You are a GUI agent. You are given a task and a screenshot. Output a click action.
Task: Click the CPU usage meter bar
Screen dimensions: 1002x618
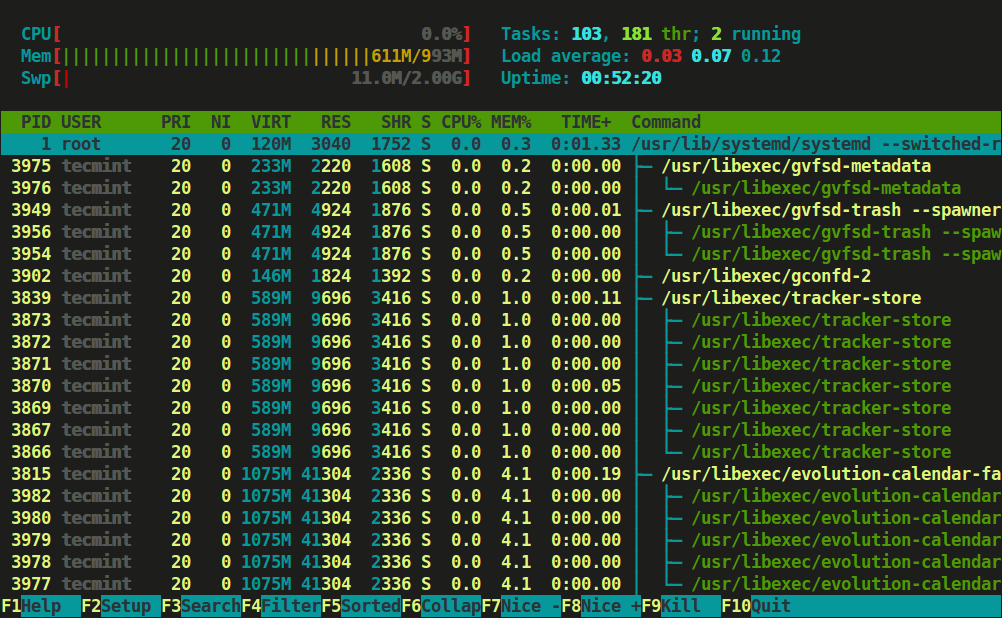[246, 34]
